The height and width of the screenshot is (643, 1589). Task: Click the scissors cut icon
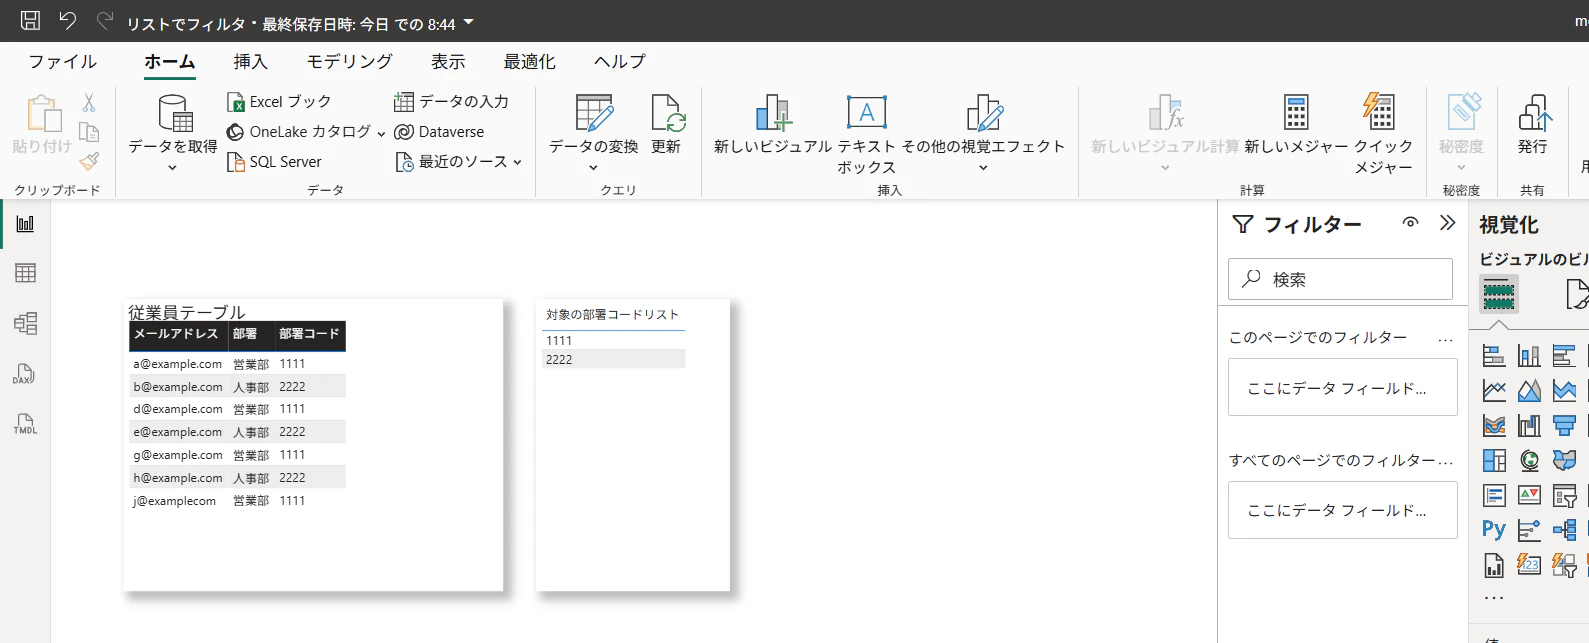pos(89,103)
